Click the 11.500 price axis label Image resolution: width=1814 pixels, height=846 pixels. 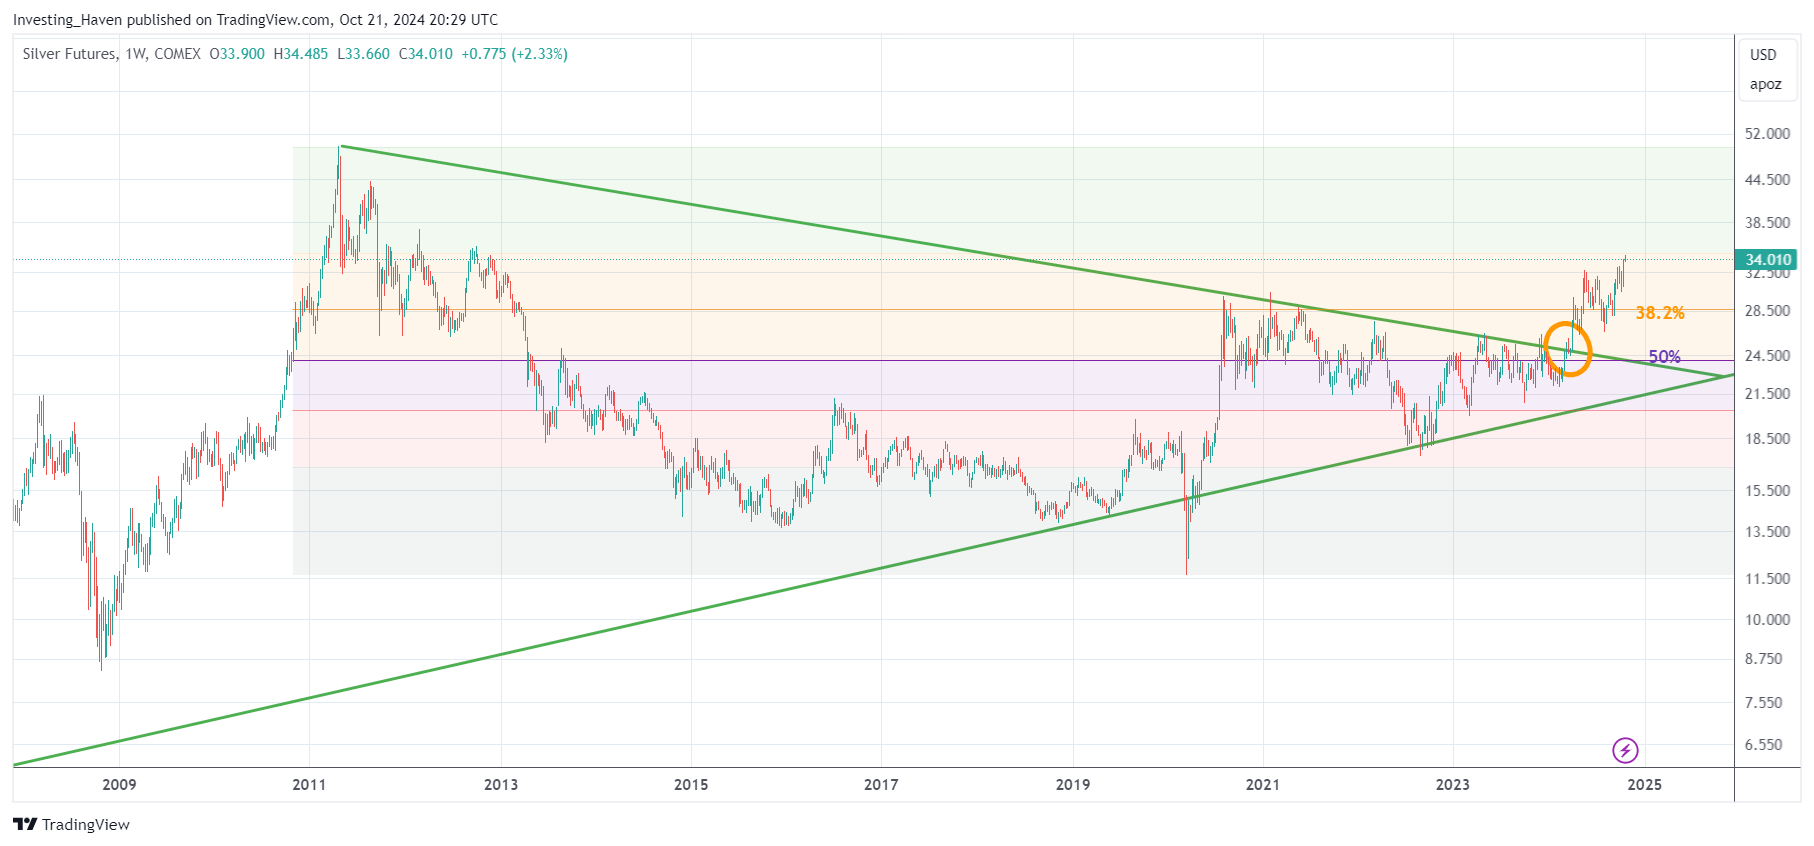pyautogui.click(x=1767, y=579)
